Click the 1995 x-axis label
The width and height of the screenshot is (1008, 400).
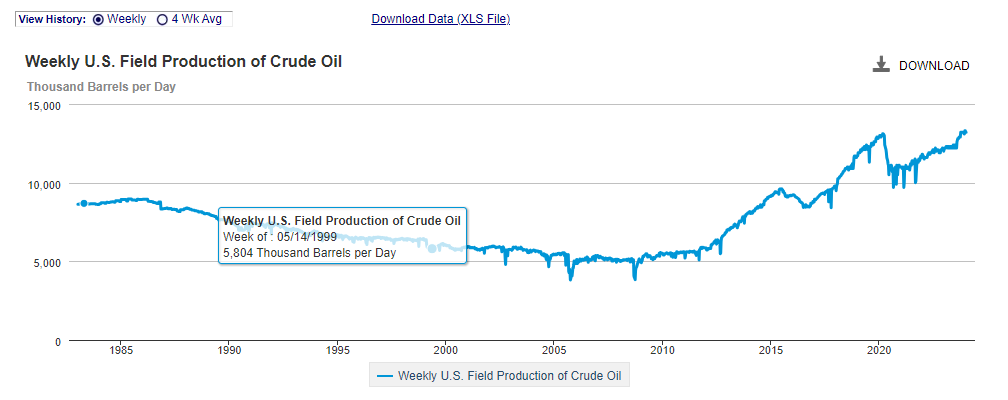pos(338,350)
